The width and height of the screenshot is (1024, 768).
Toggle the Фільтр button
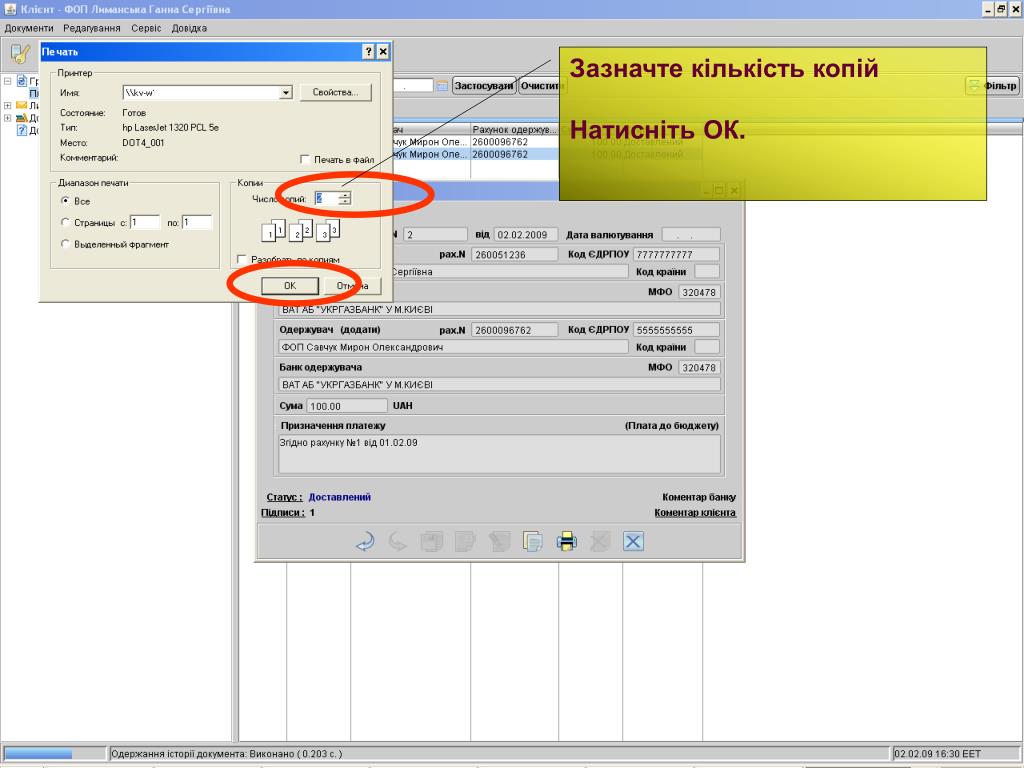point(993,86)
